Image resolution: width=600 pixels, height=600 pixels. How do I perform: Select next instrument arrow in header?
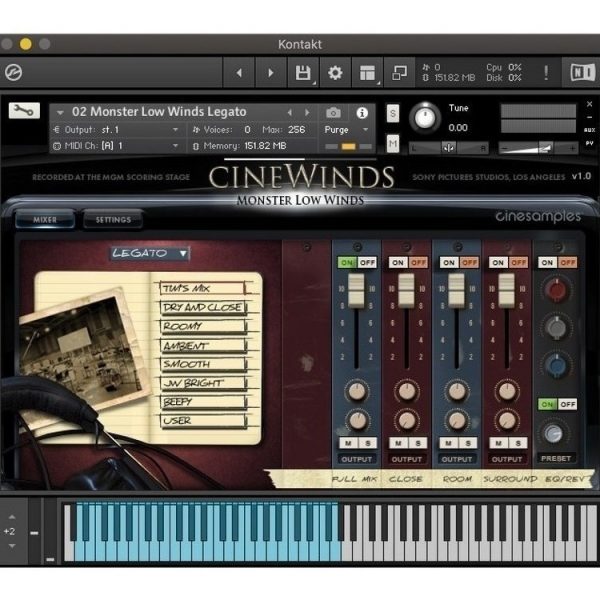pyautogui.click(x=307, y=112)
